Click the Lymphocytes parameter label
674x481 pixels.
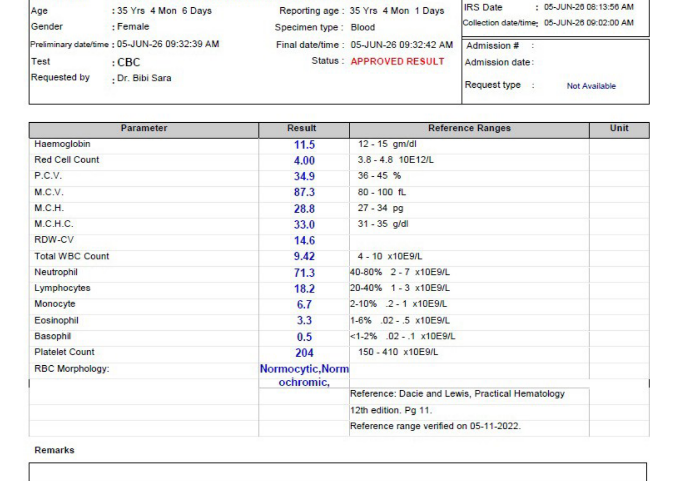click(x=62, y=288)
